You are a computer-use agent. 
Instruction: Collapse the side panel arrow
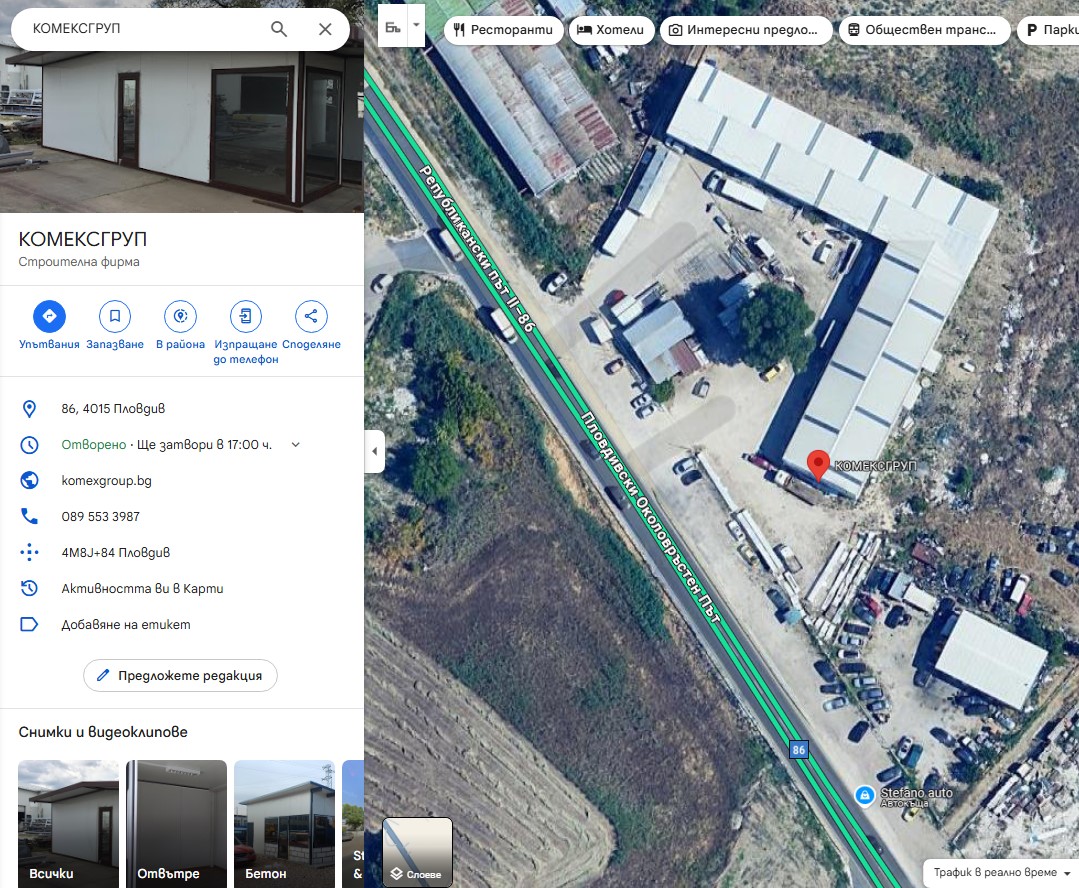point(374,452)
